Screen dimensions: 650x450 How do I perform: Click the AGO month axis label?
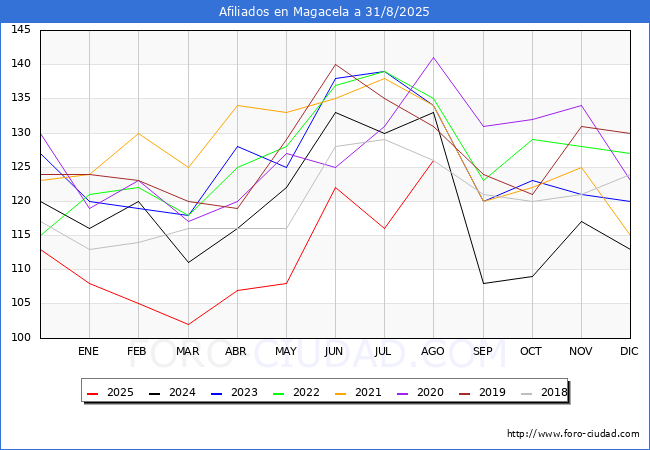click(433, 351)
